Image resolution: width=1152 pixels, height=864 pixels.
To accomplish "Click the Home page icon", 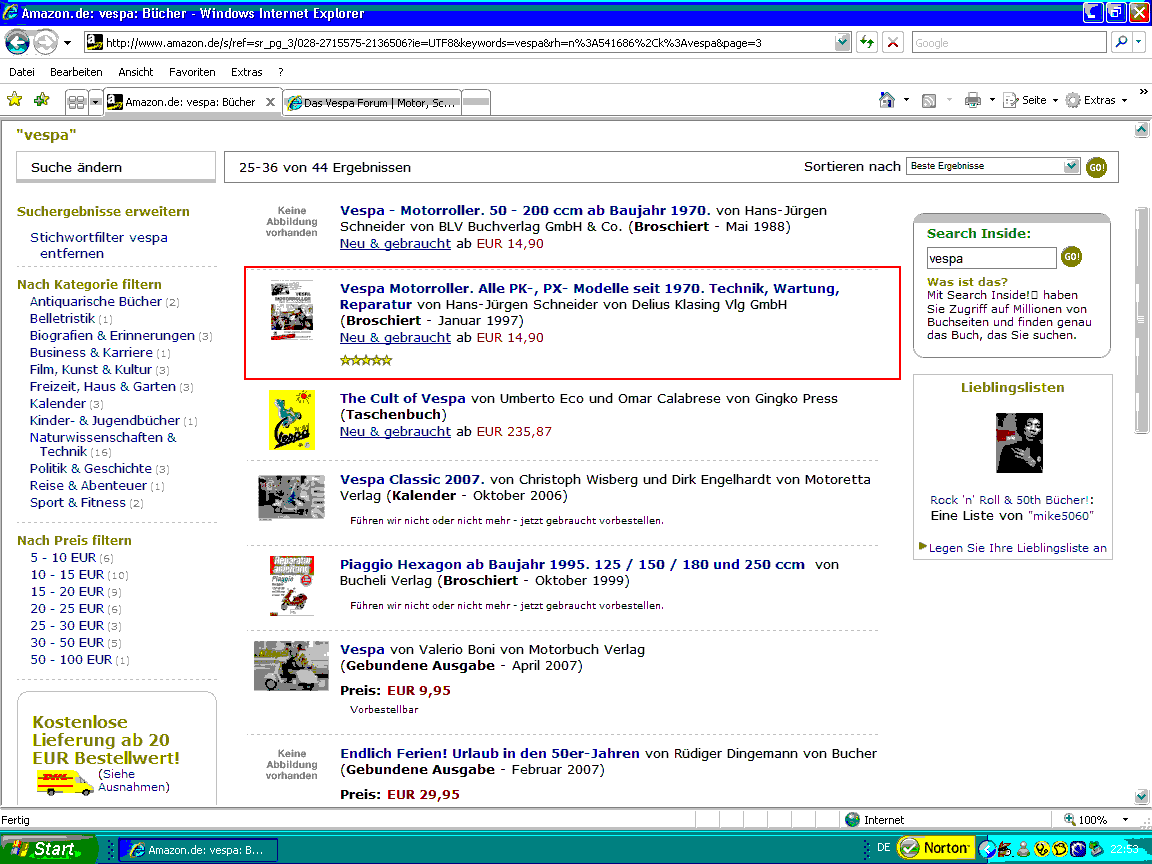I will [886, 100].
